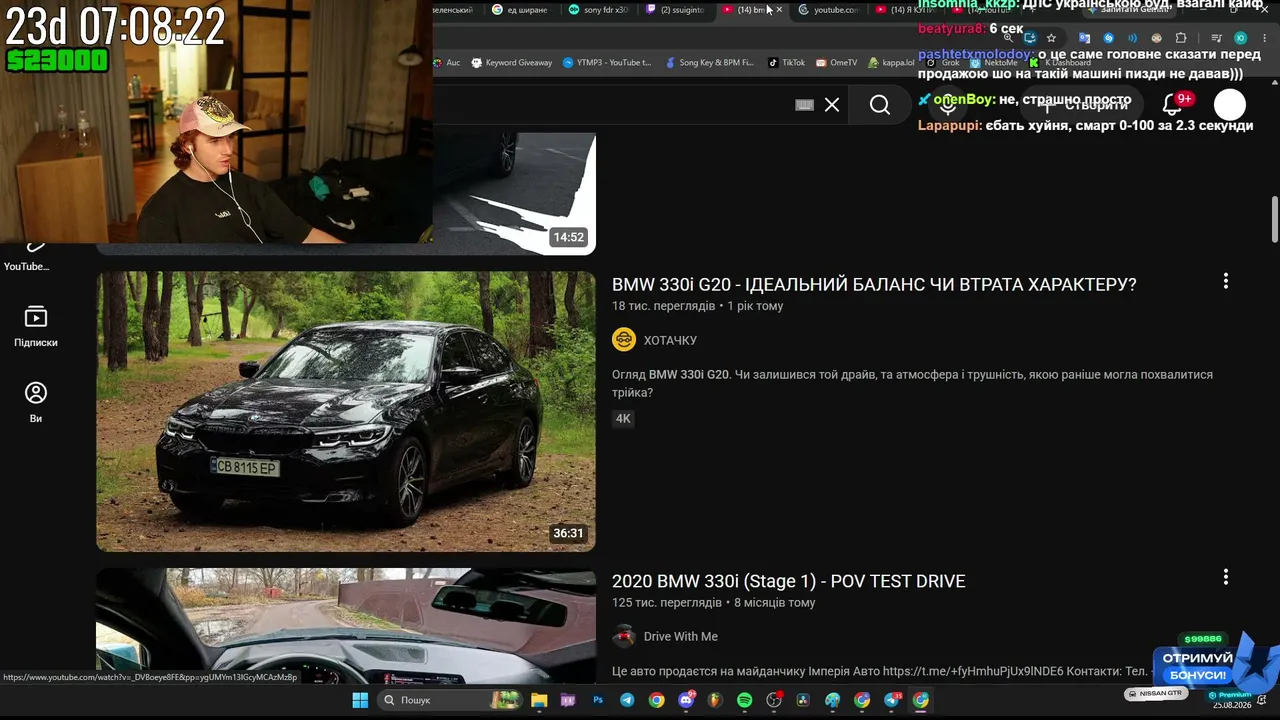The height and width of the screenshot is (720, 1280).
Task: Open the ХОТАЧКУ channel name link
Action: pos(670,340)
